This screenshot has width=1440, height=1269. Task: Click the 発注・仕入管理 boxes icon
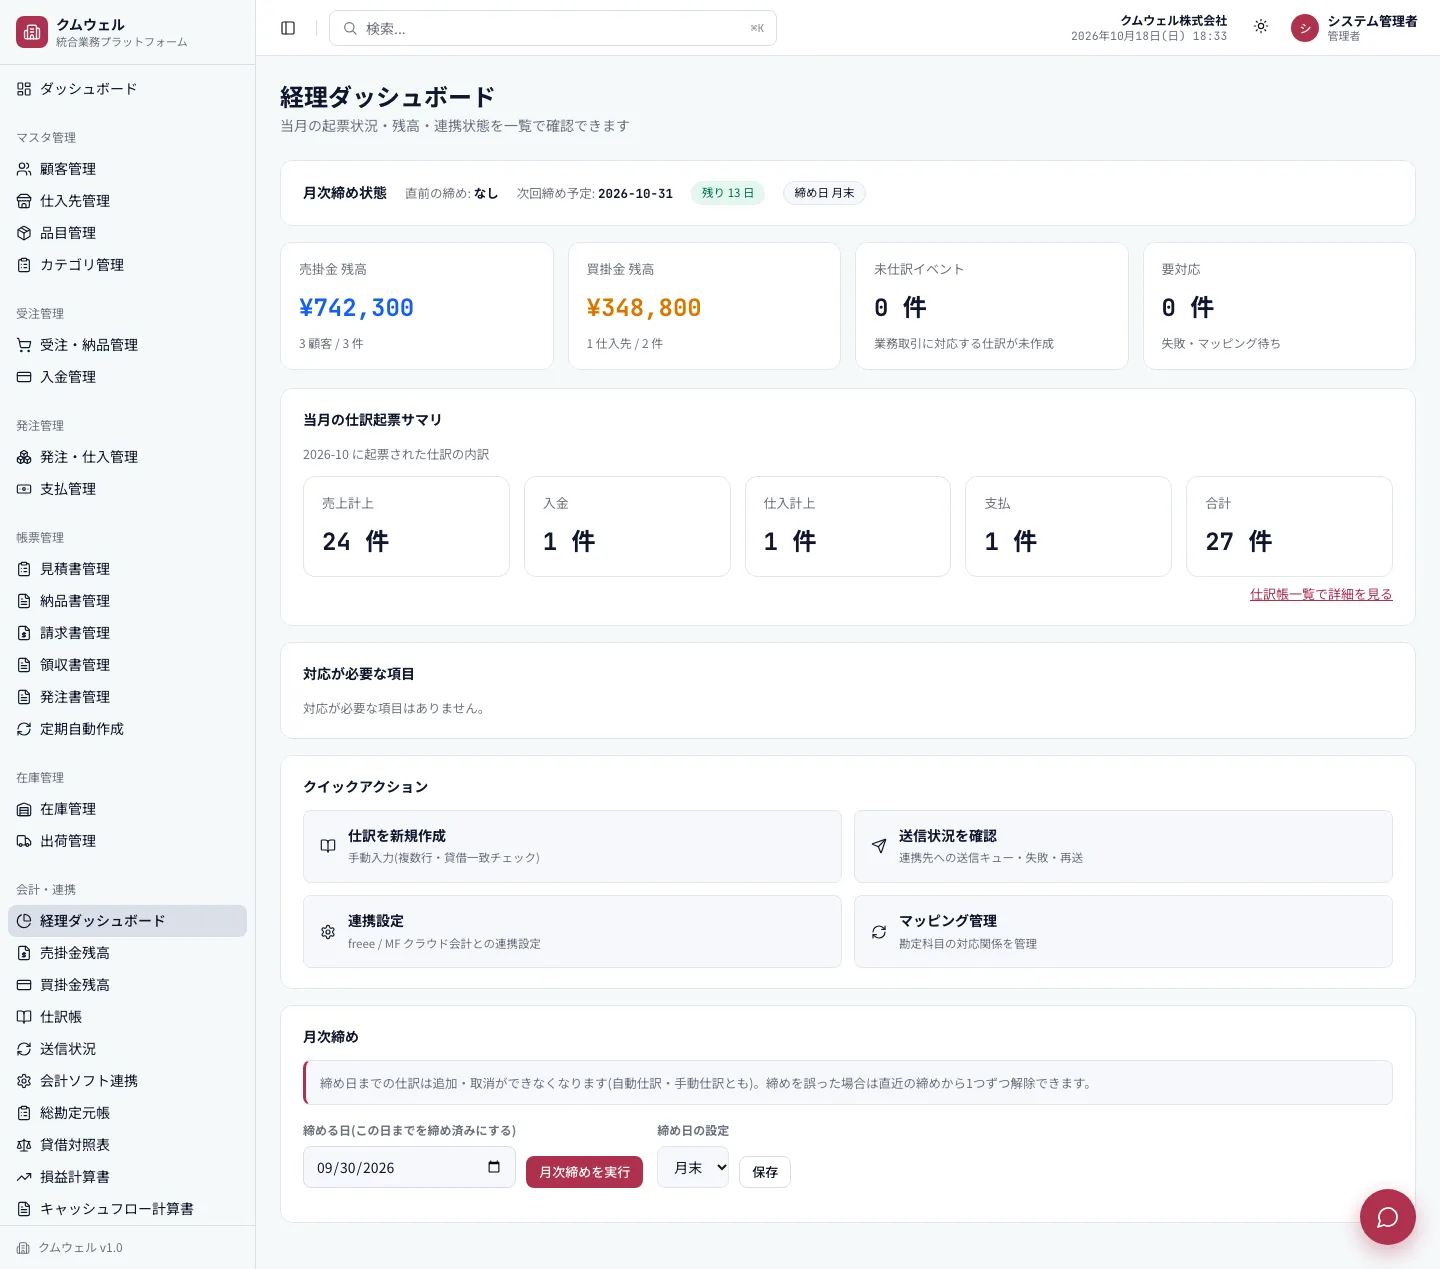[x=24, y=457]
